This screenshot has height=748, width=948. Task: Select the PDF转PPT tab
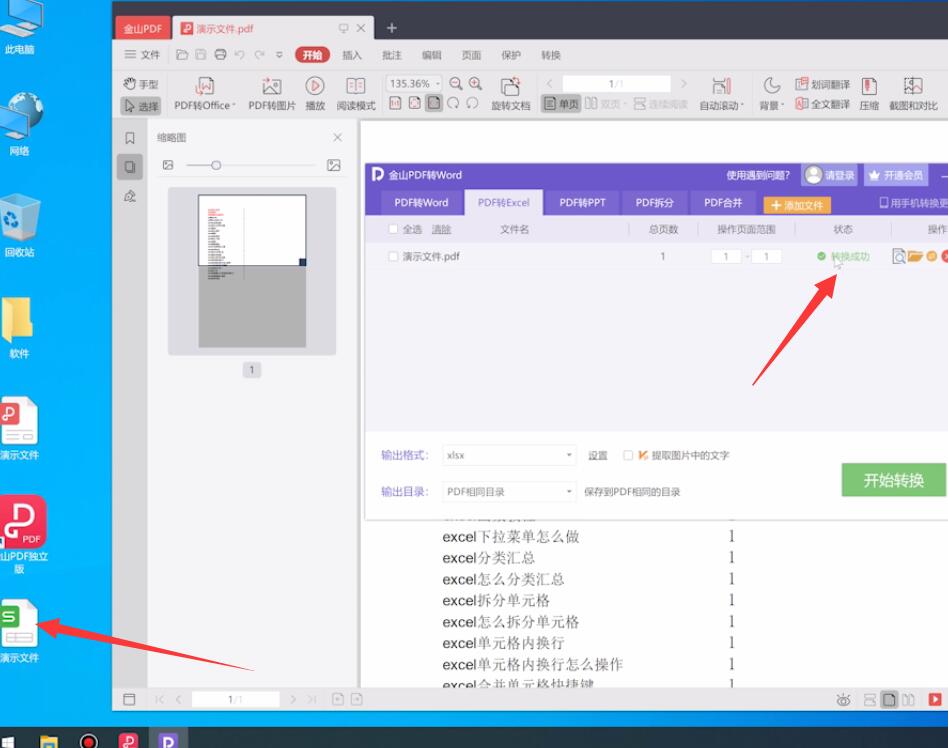(582, 203)
